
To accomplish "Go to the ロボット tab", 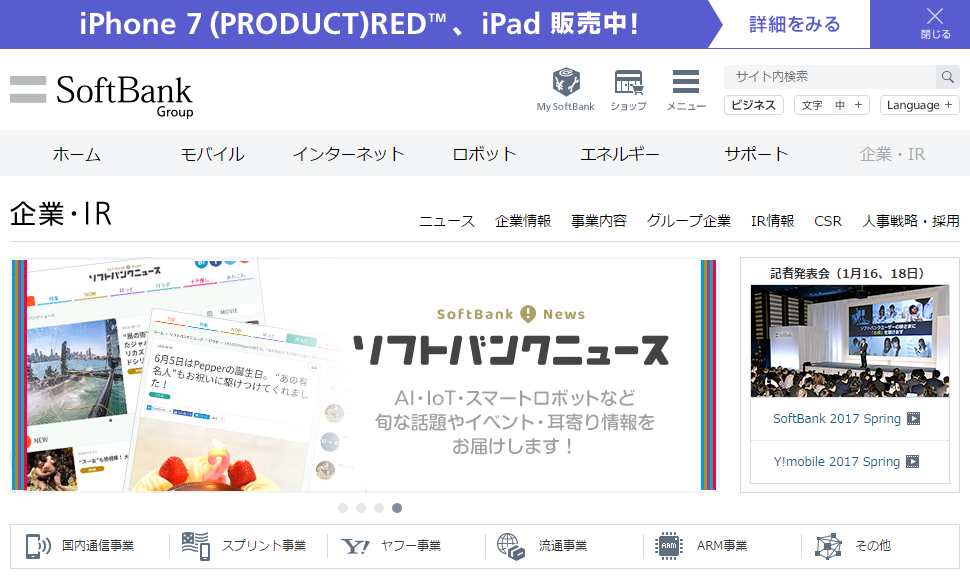I will [x=484, y=154].
